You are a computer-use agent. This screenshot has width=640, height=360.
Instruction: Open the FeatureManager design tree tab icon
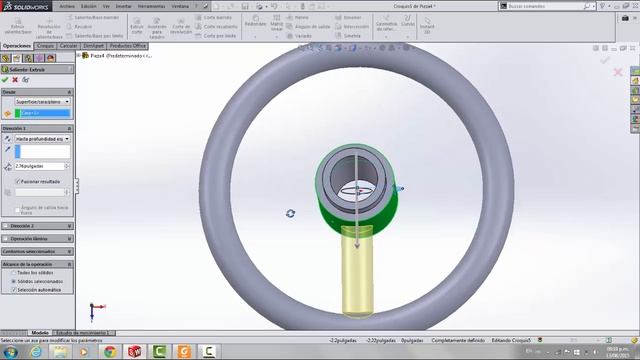pyautogui.click(x=6, y=58)
